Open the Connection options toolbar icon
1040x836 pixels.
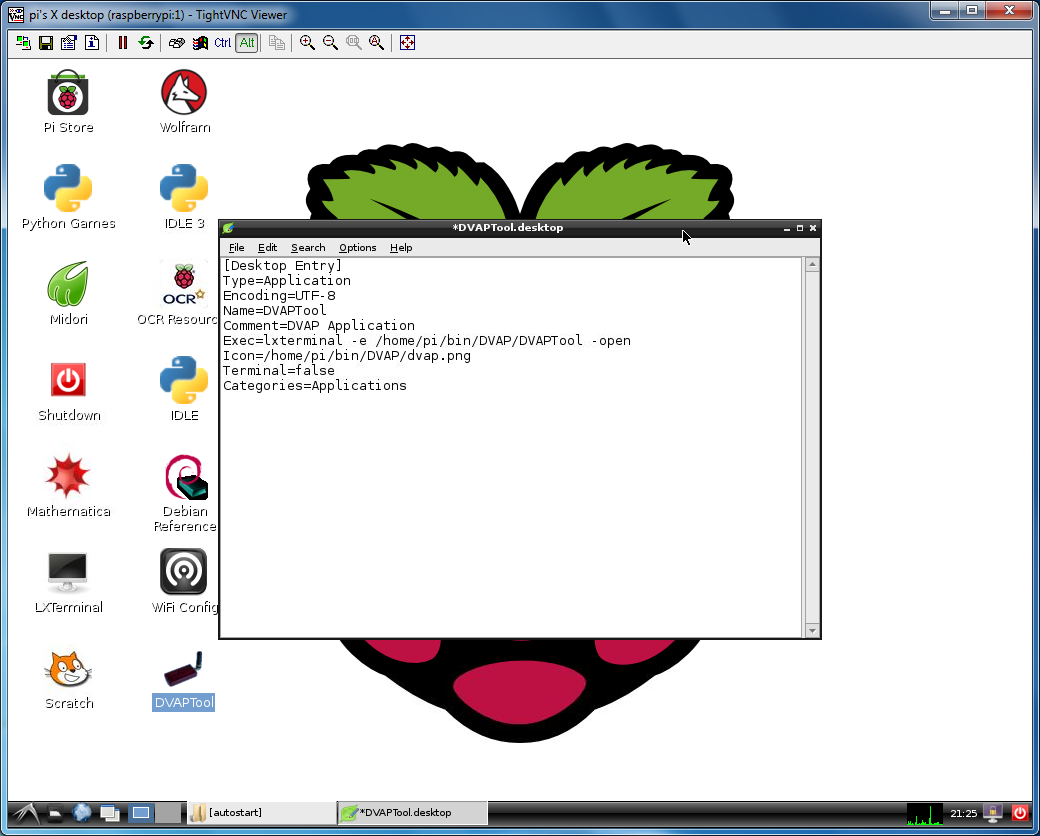(x=68, y=43)
